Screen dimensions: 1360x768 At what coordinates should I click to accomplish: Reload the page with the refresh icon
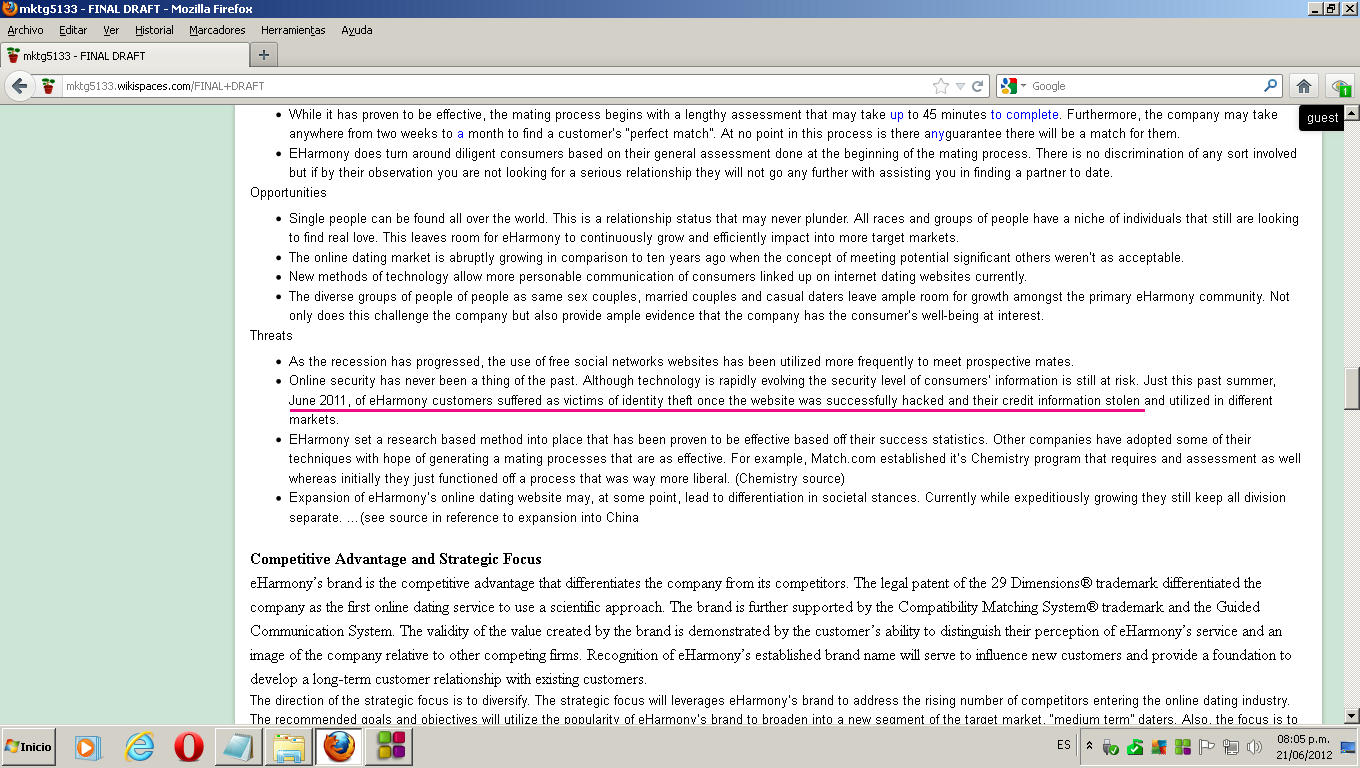[978, 86]
